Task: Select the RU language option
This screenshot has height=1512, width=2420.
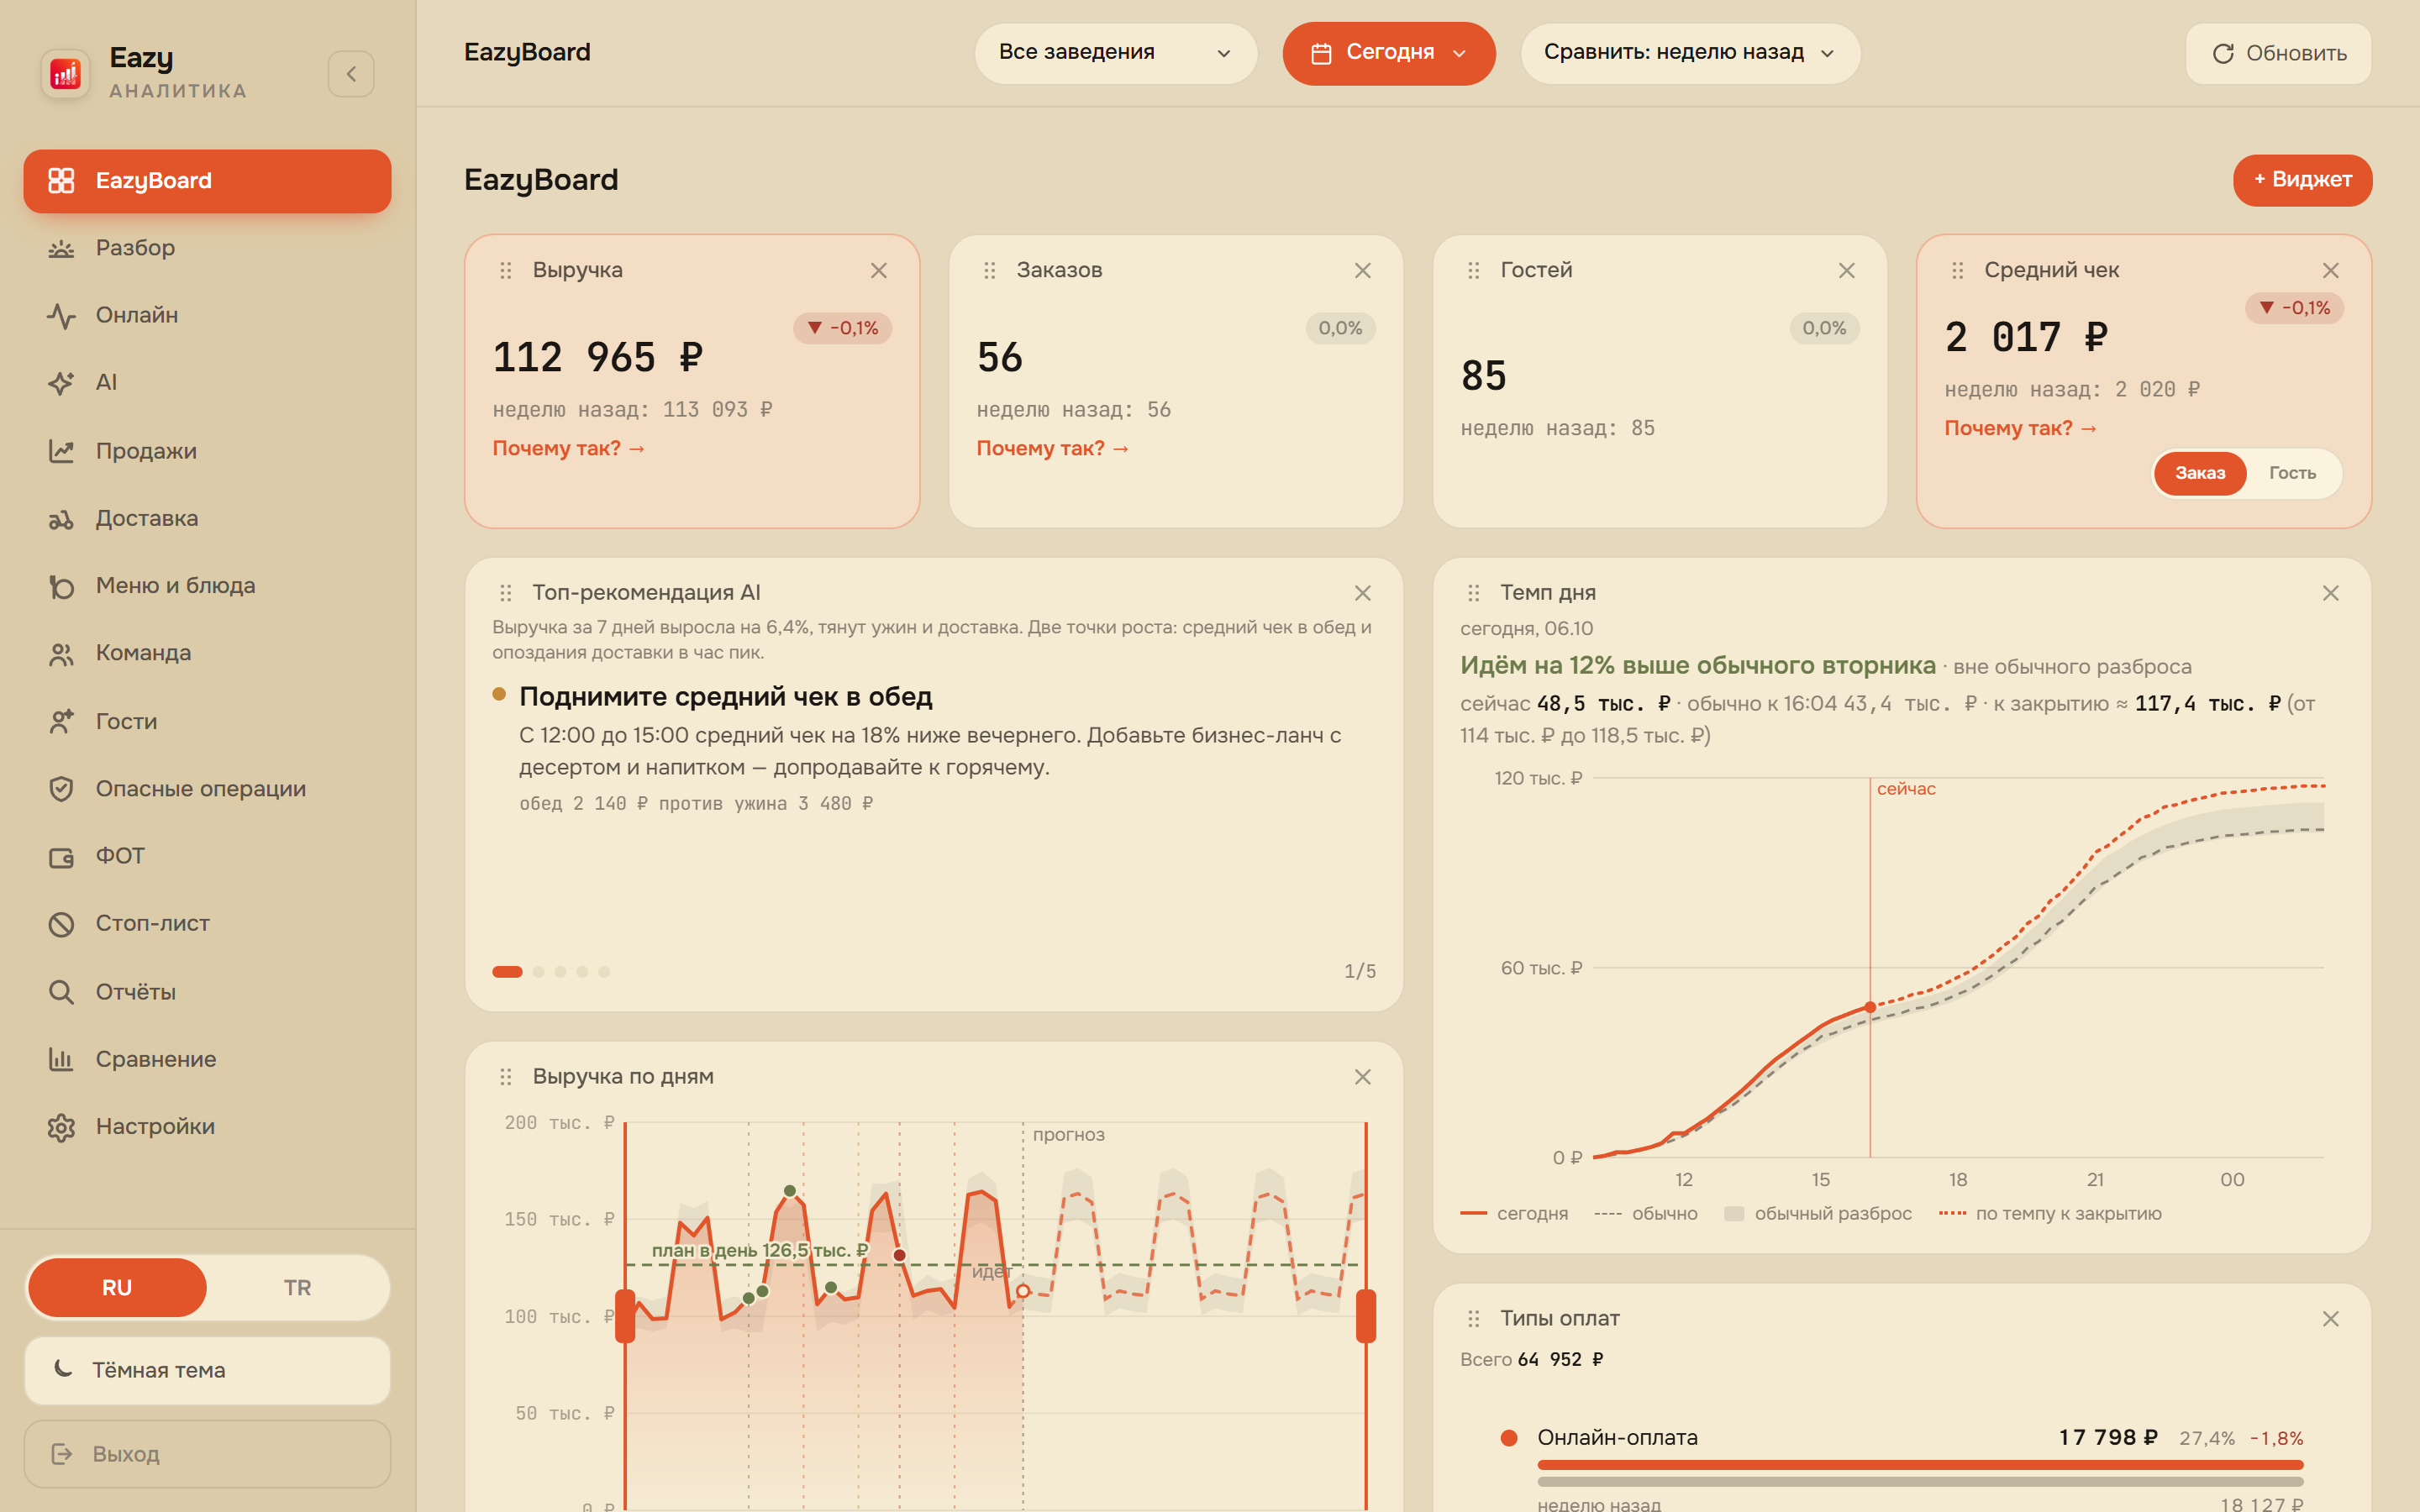Action: point(117,1288)
